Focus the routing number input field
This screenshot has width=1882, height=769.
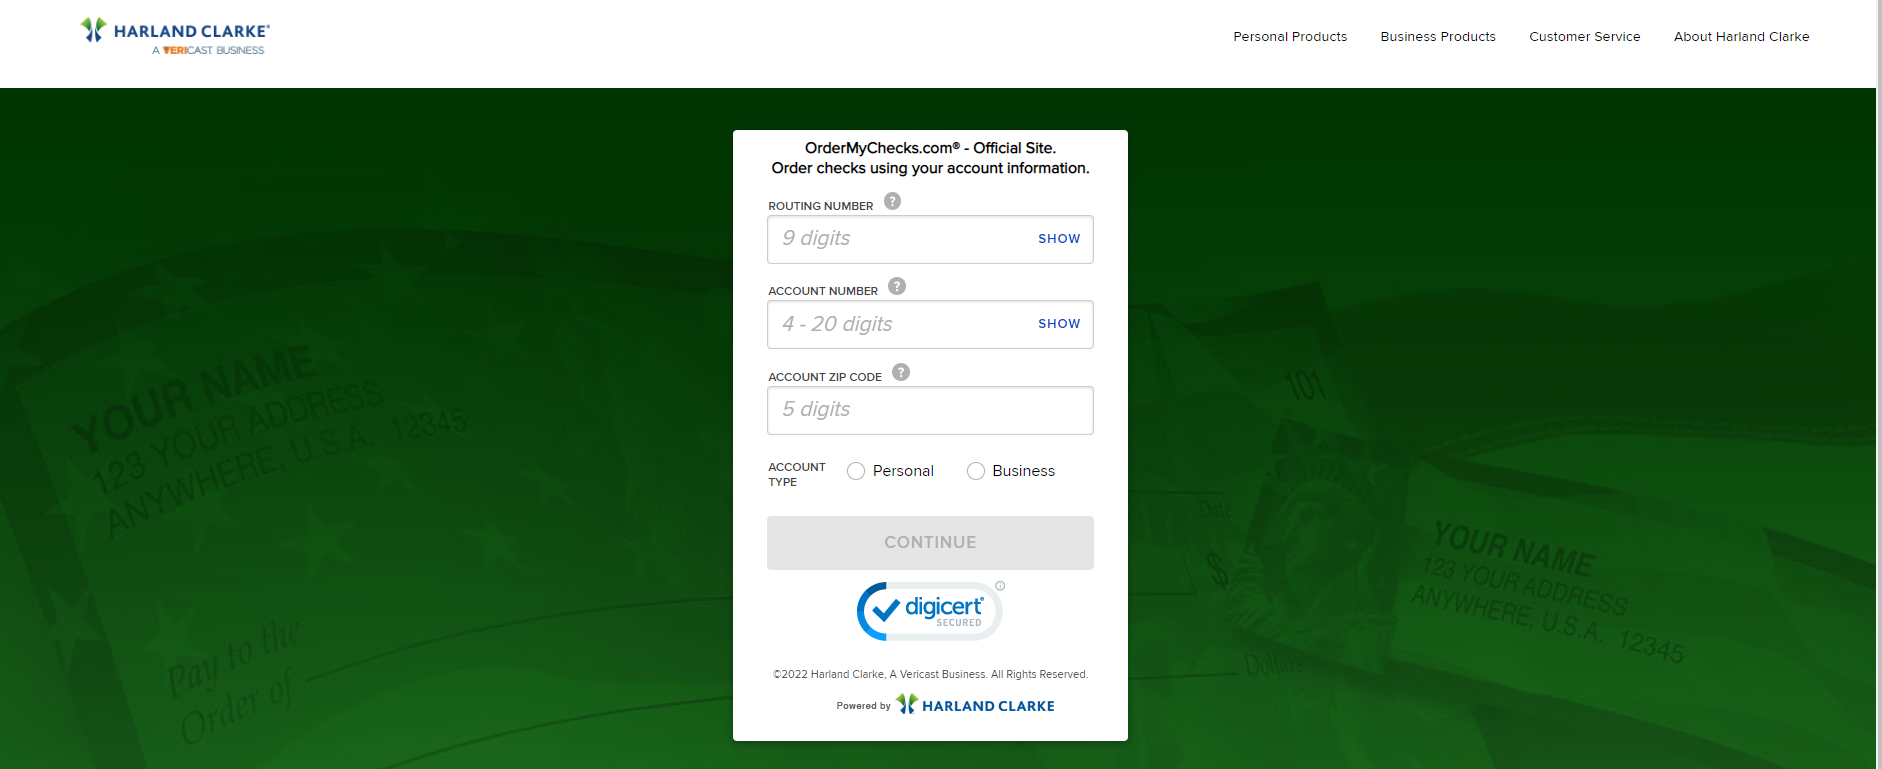[900, 240]
